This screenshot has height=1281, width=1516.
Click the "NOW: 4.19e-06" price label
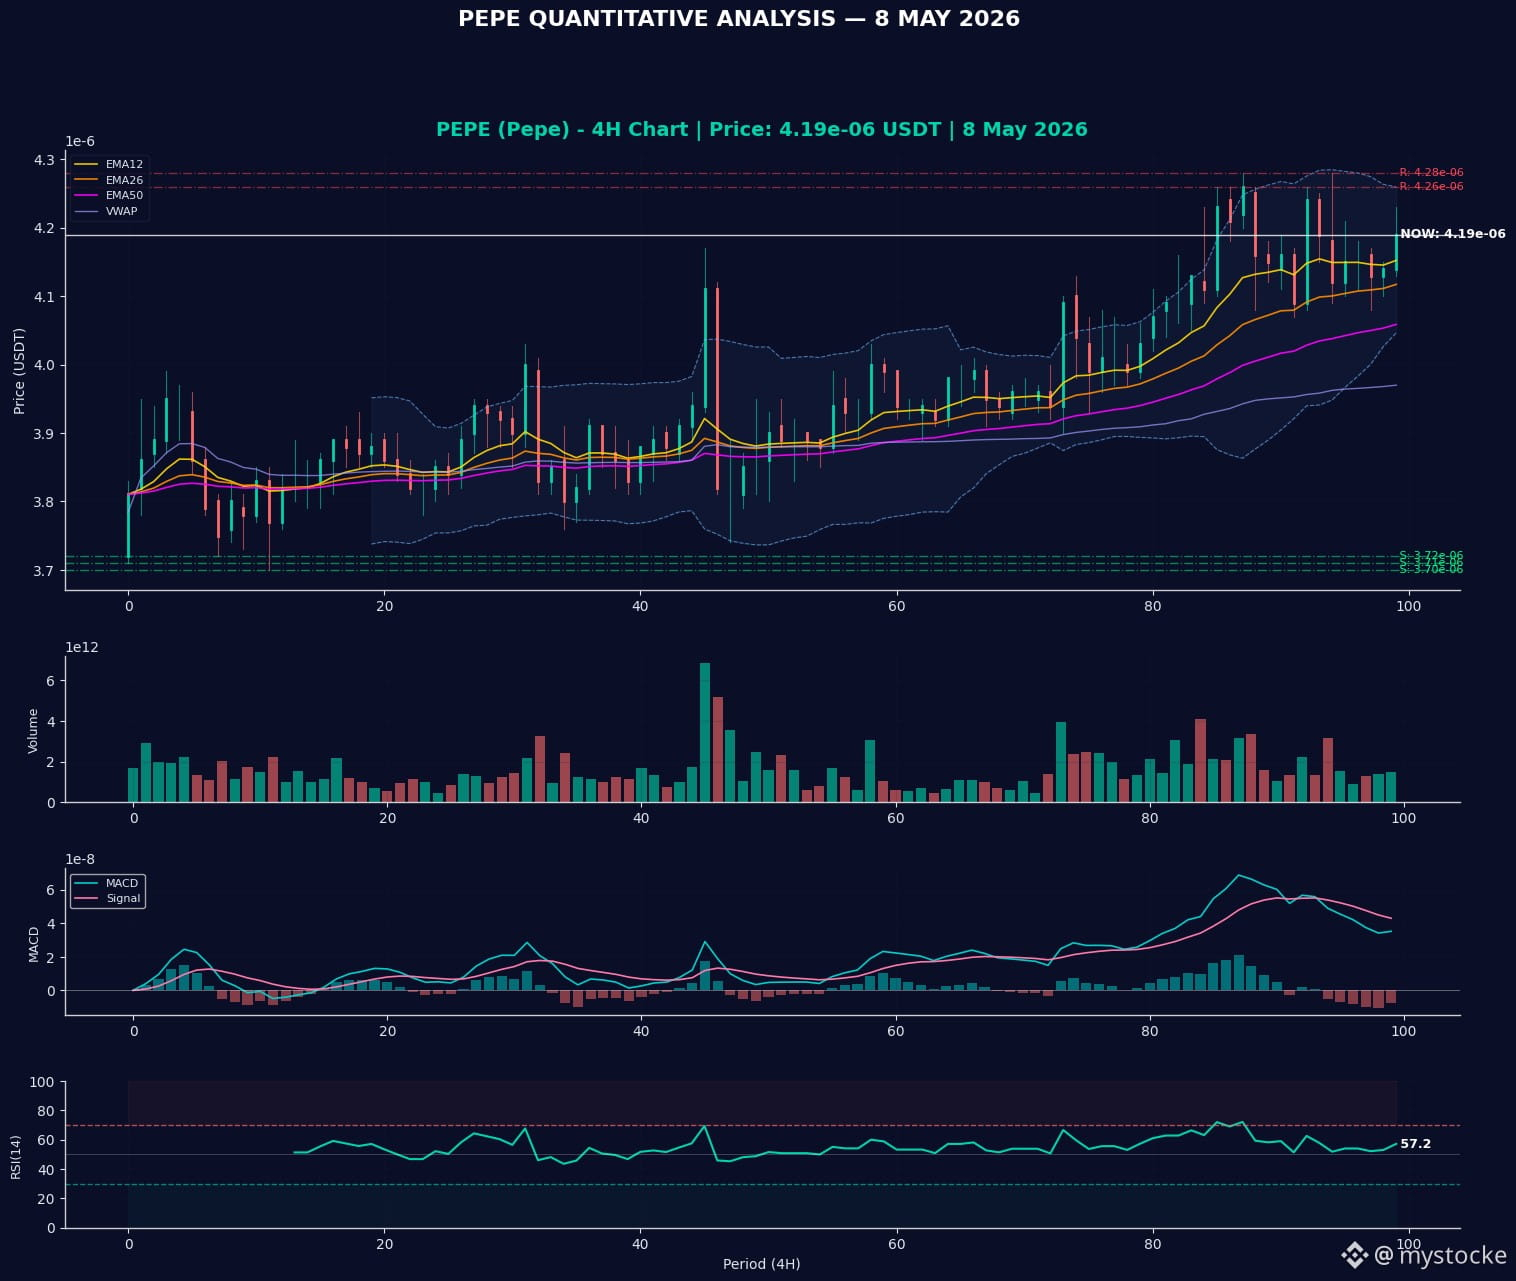pyautogui.click(x=1452, y=234)
